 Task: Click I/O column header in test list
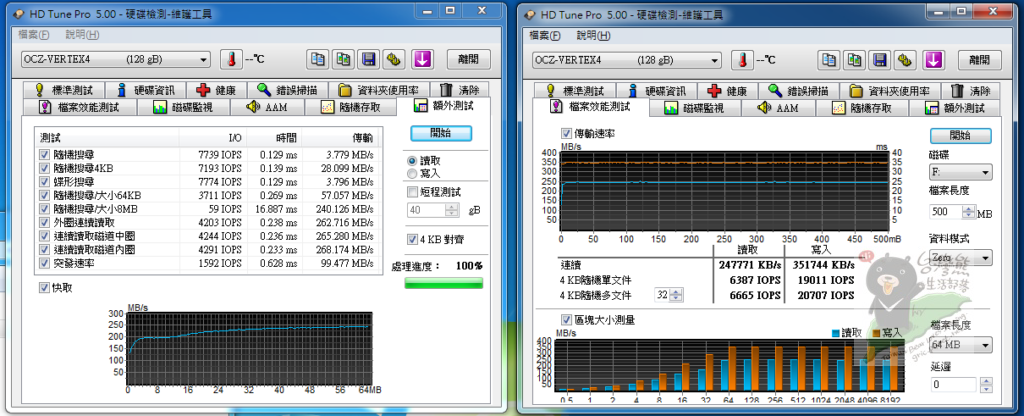click(213, 138)
